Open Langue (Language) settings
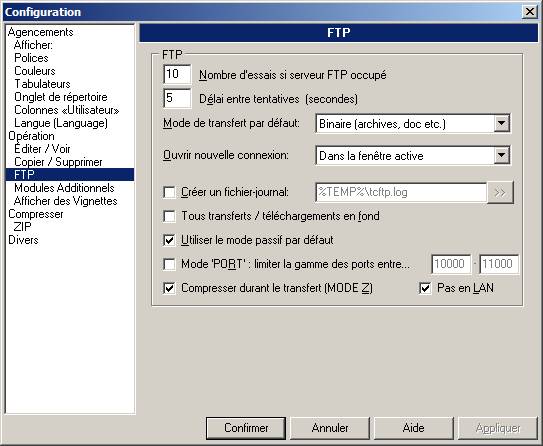 point(61,123)
